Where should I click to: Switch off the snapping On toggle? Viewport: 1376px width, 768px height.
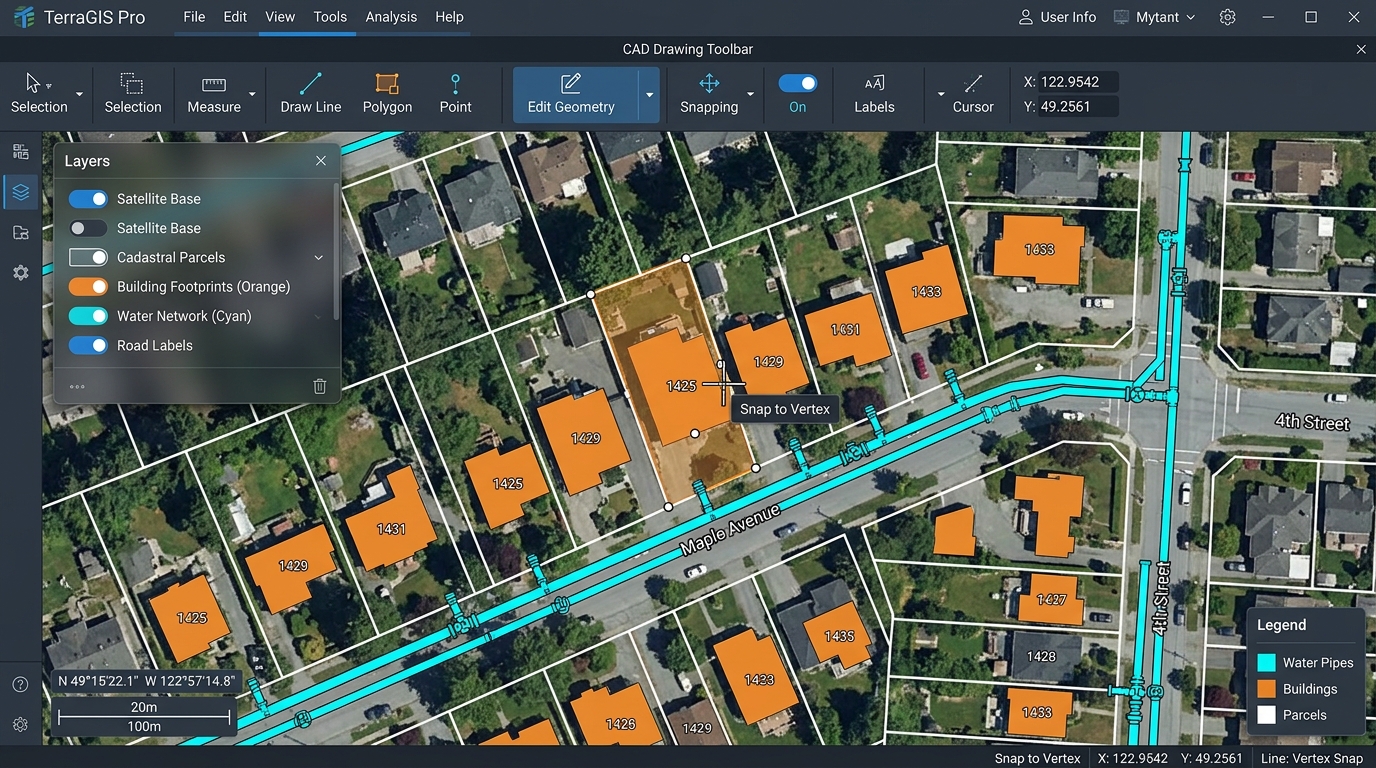[797, 83]
